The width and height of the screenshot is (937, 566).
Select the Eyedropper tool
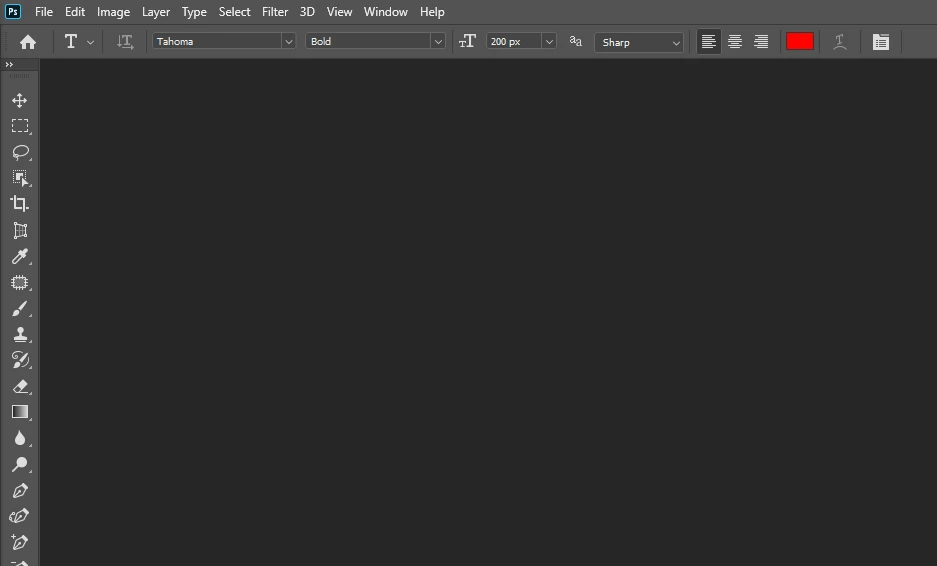[x=20, y=256]
